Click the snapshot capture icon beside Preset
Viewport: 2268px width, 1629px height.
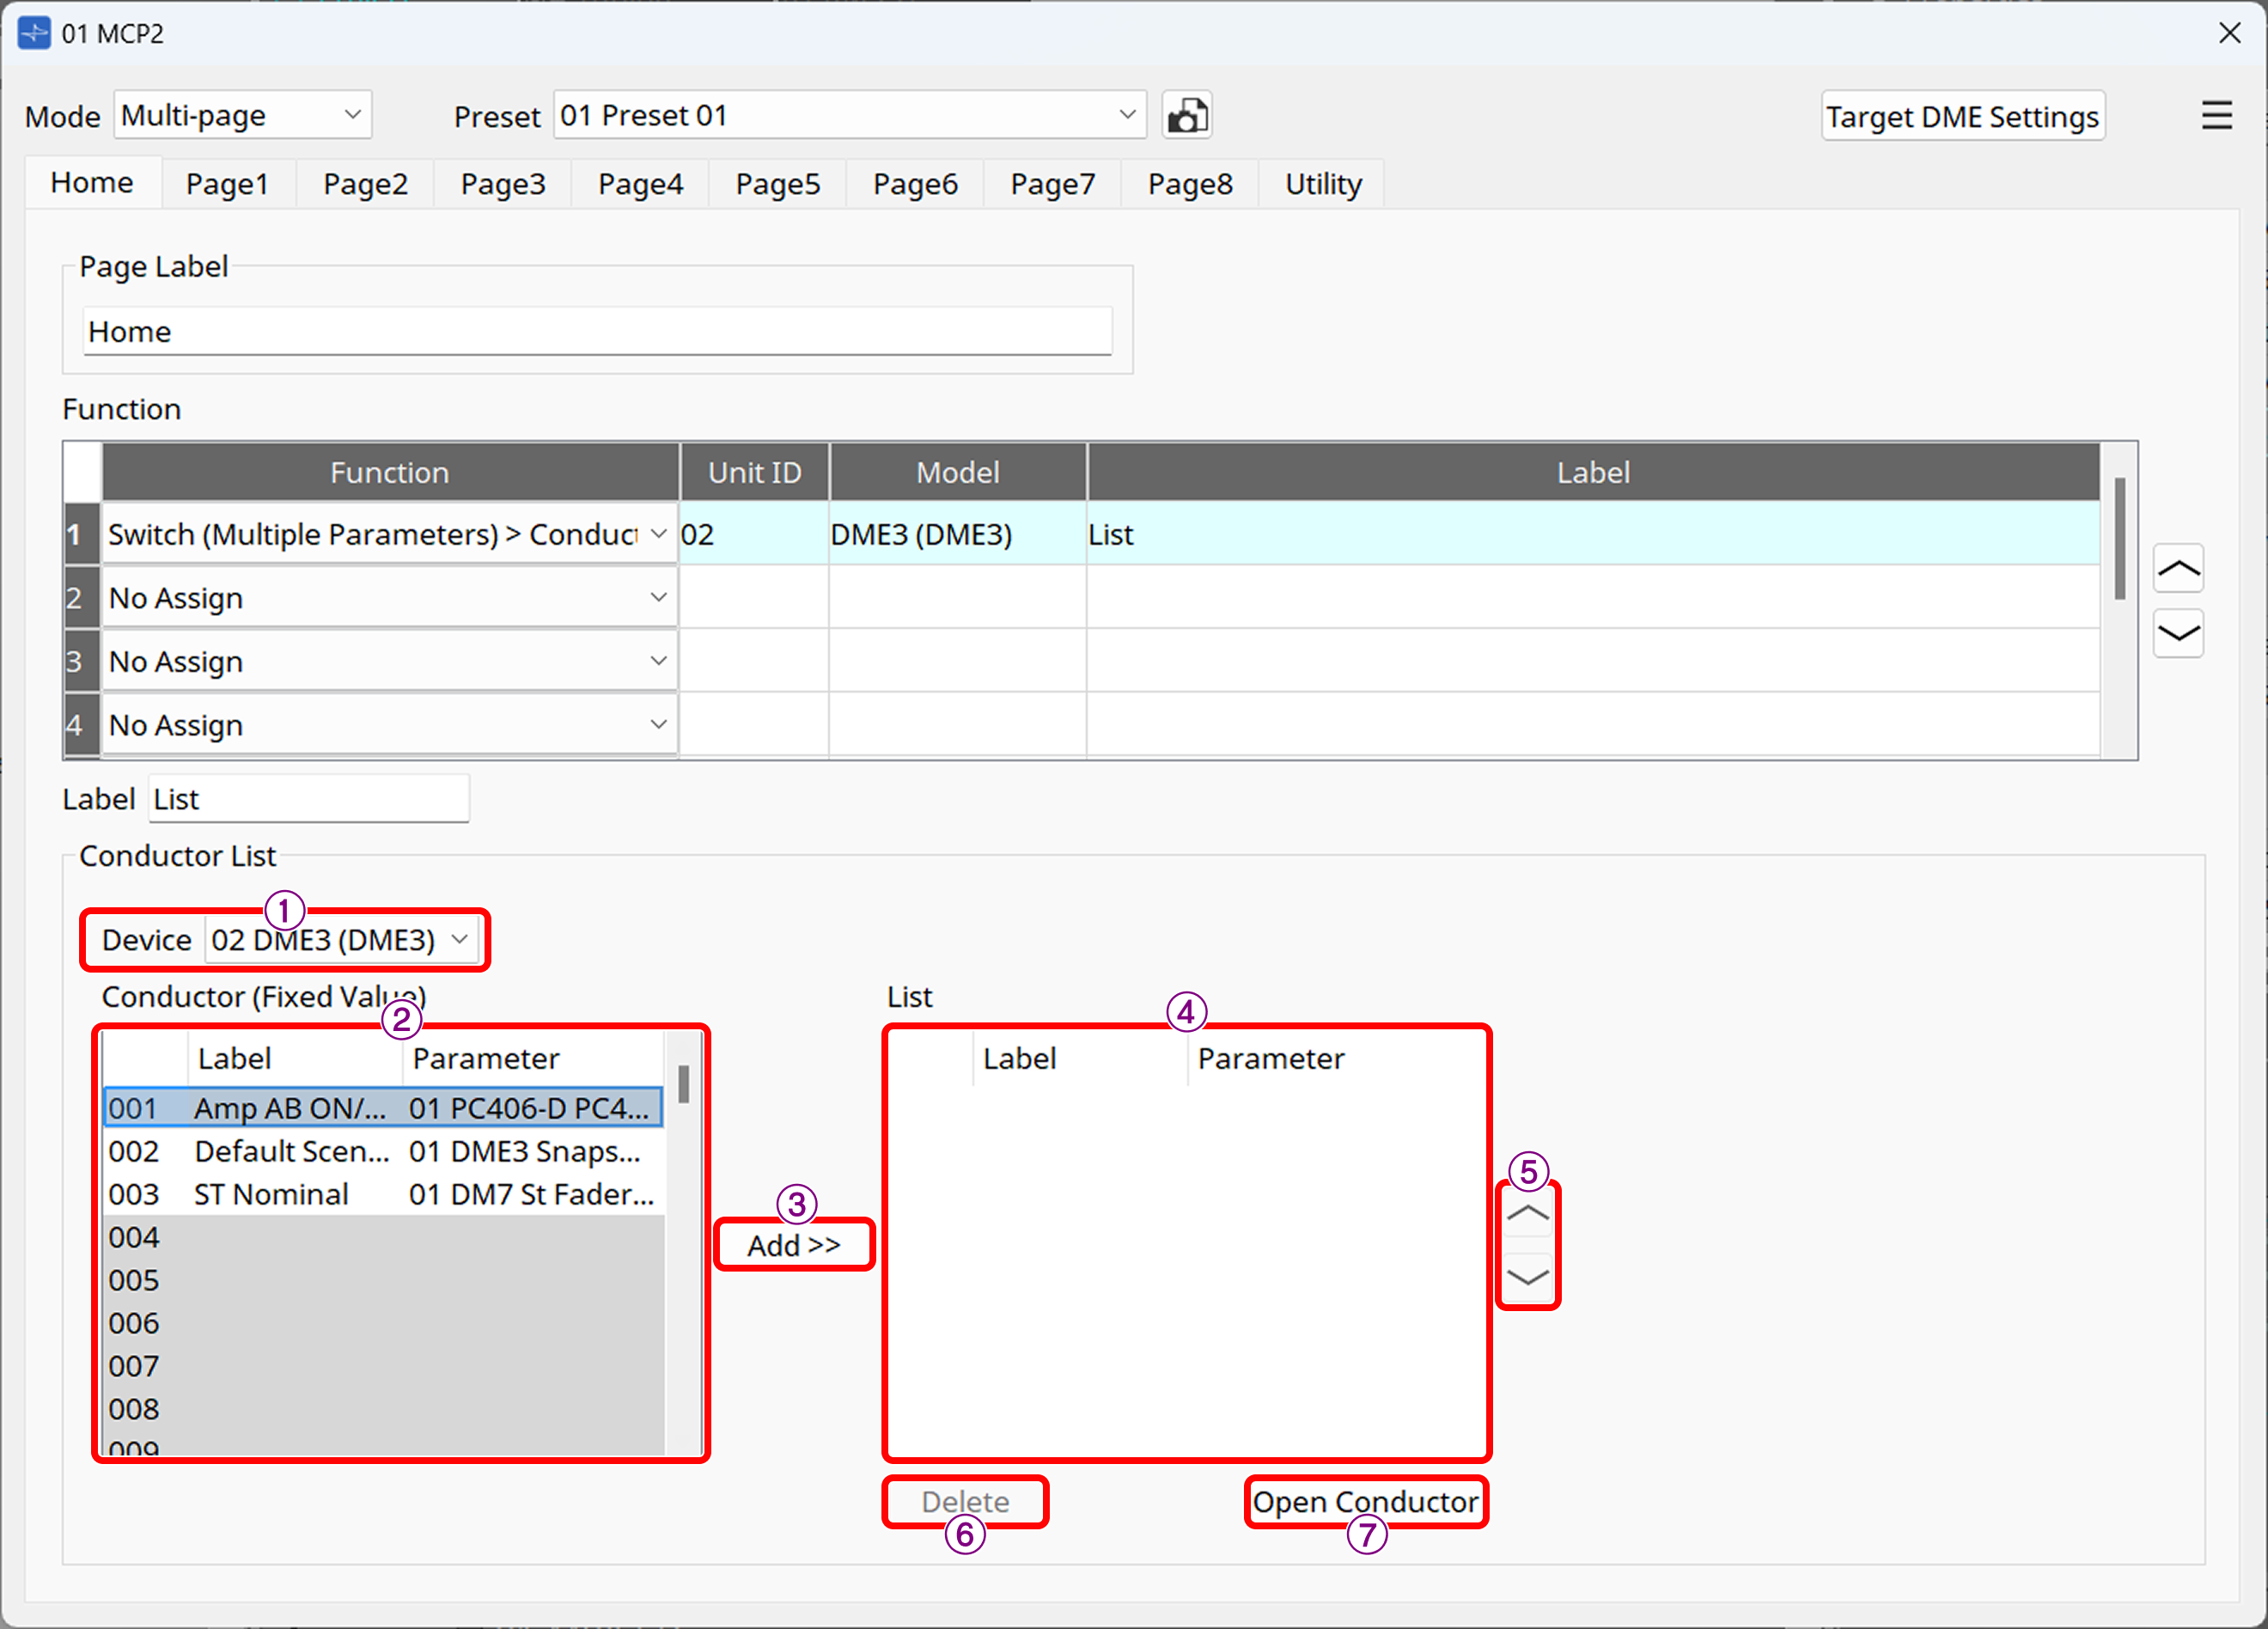1186,114
